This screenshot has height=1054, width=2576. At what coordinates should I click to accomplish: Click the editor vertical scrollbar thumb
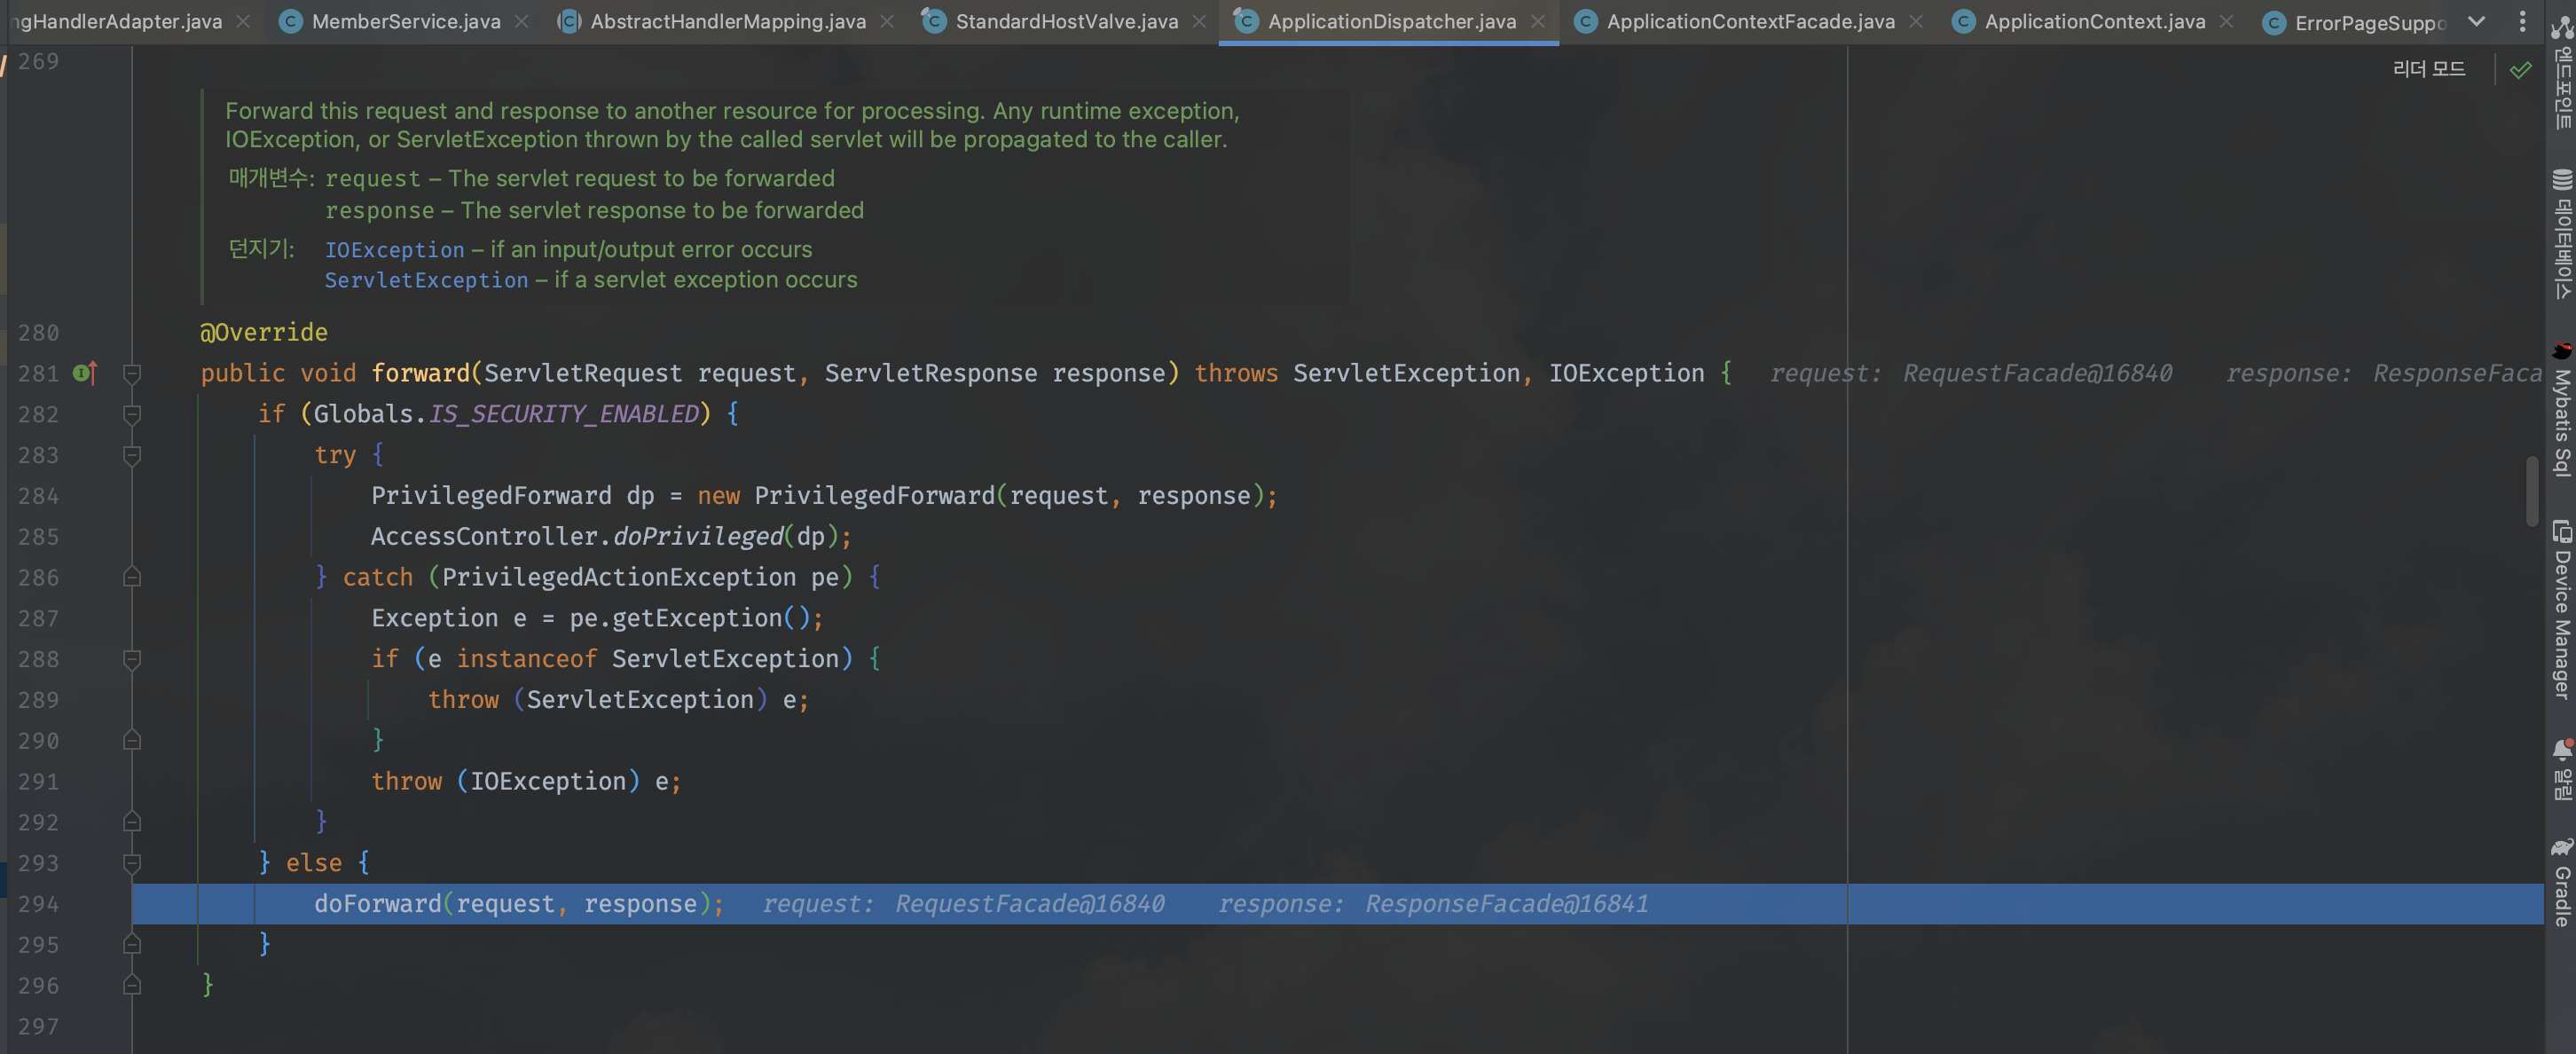click(2532, 490)
